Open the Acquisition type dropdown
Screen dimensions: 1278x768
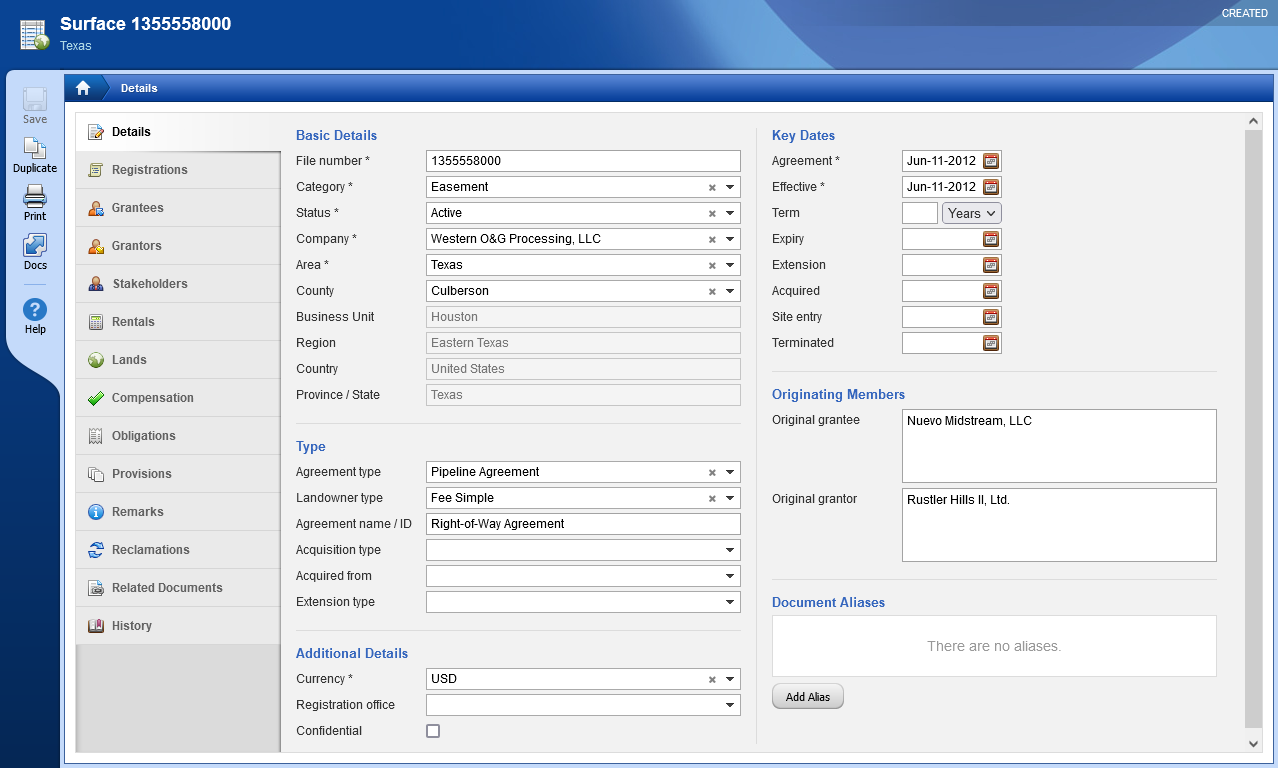731,549
